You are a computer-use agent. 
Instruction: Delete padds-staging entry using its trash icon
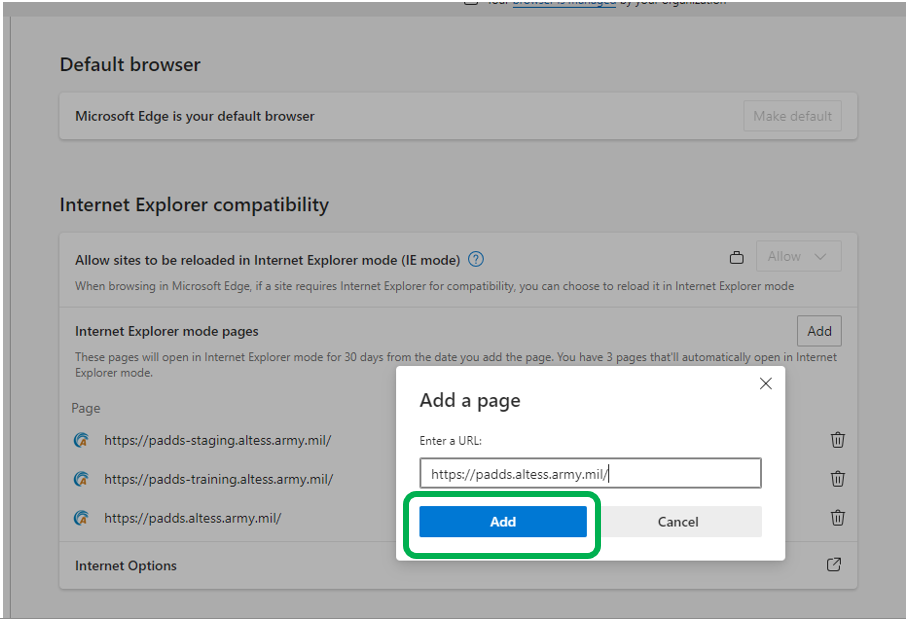[837, 440]
